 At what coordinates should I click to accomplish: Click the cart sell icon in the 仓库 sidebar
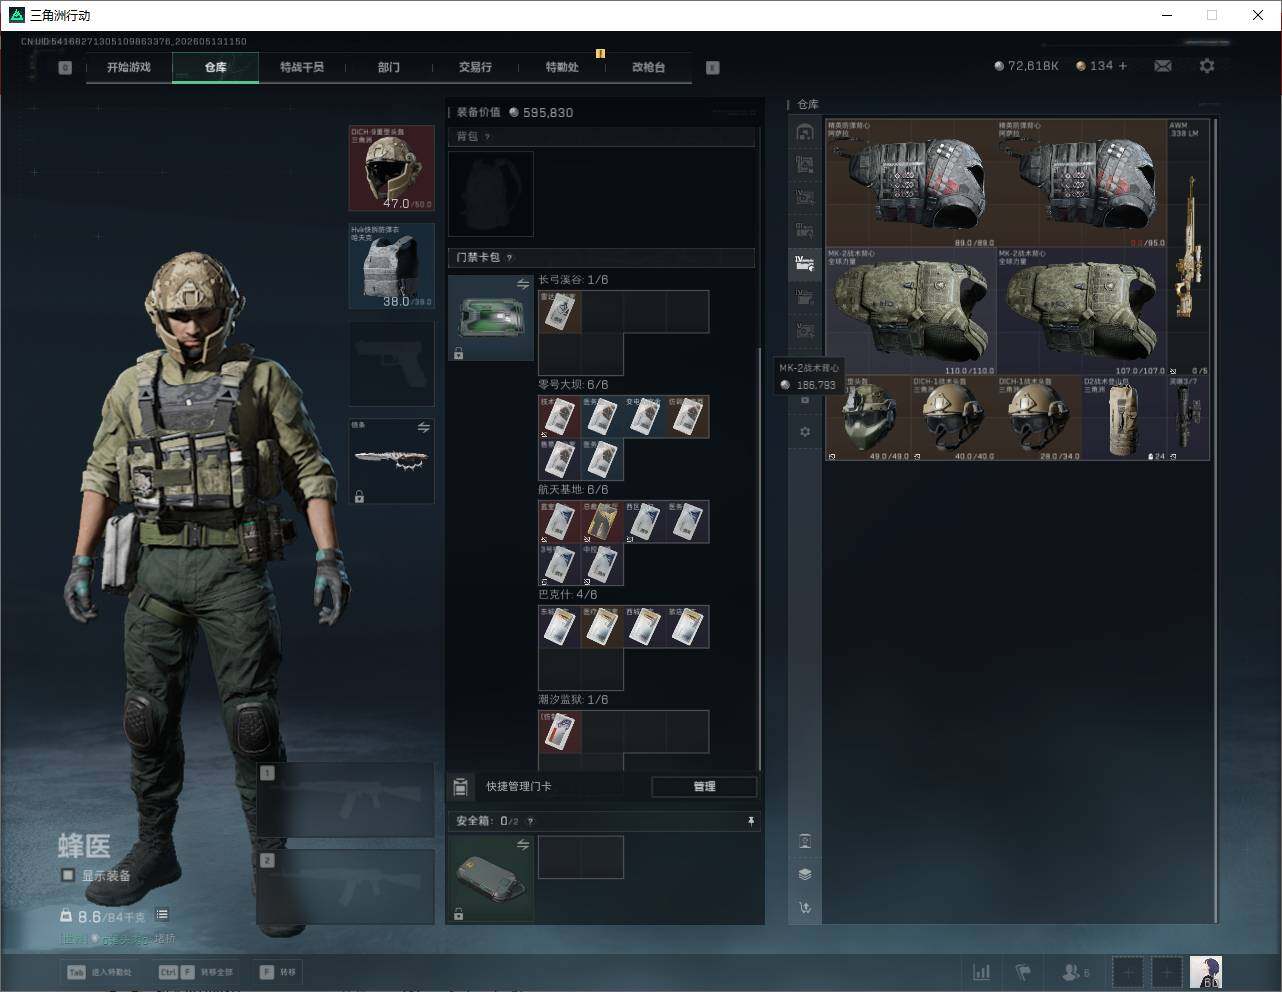[x=805, y=908]
